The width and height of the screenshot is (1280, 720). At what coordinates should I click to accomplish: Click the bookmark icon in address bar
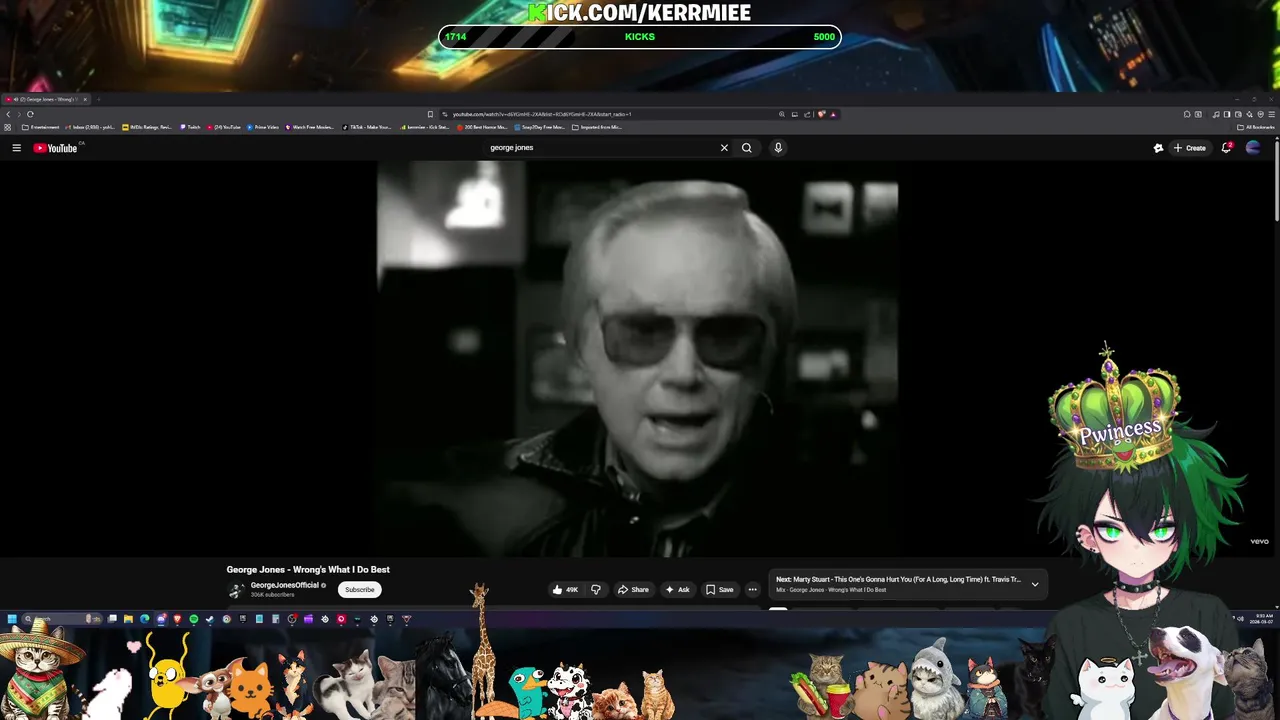pyautogui.click(x=430, y=114)
